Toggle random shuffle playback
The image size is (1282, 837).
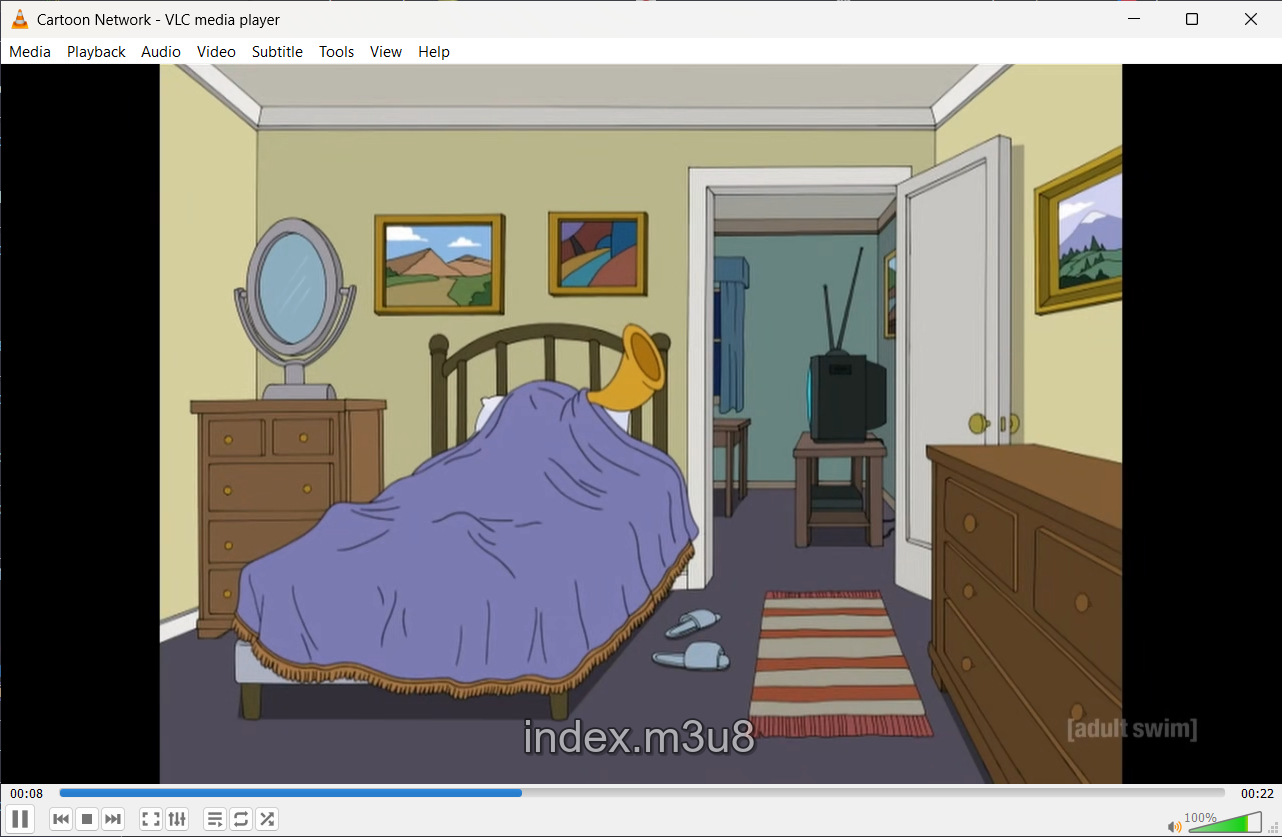(x=267, y=820)
